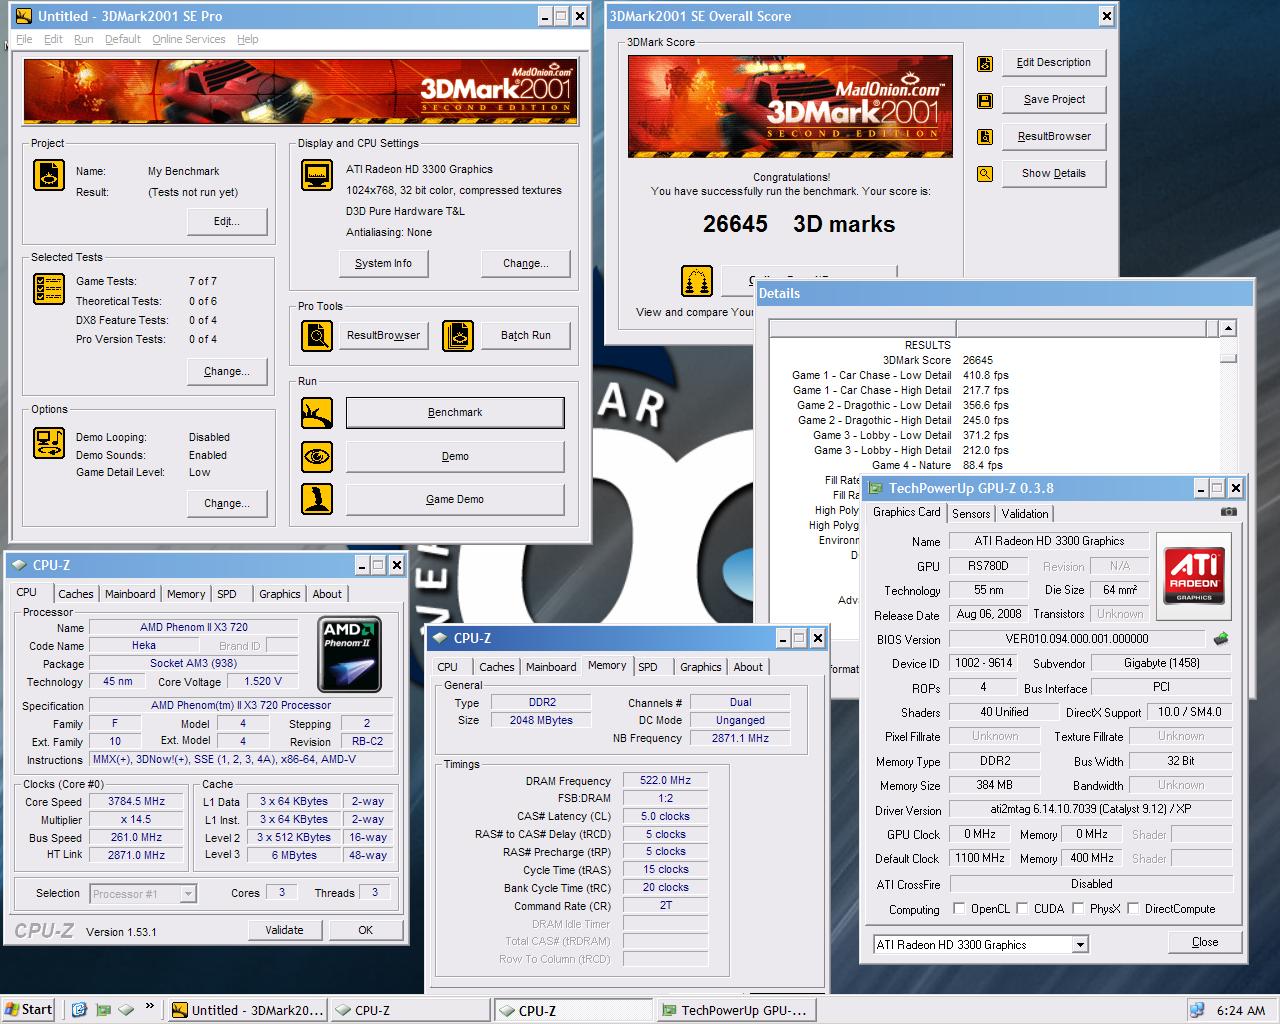
Task: Open the SPD tab in Memory CPU-Z window
Action: [x=648, y=667]
